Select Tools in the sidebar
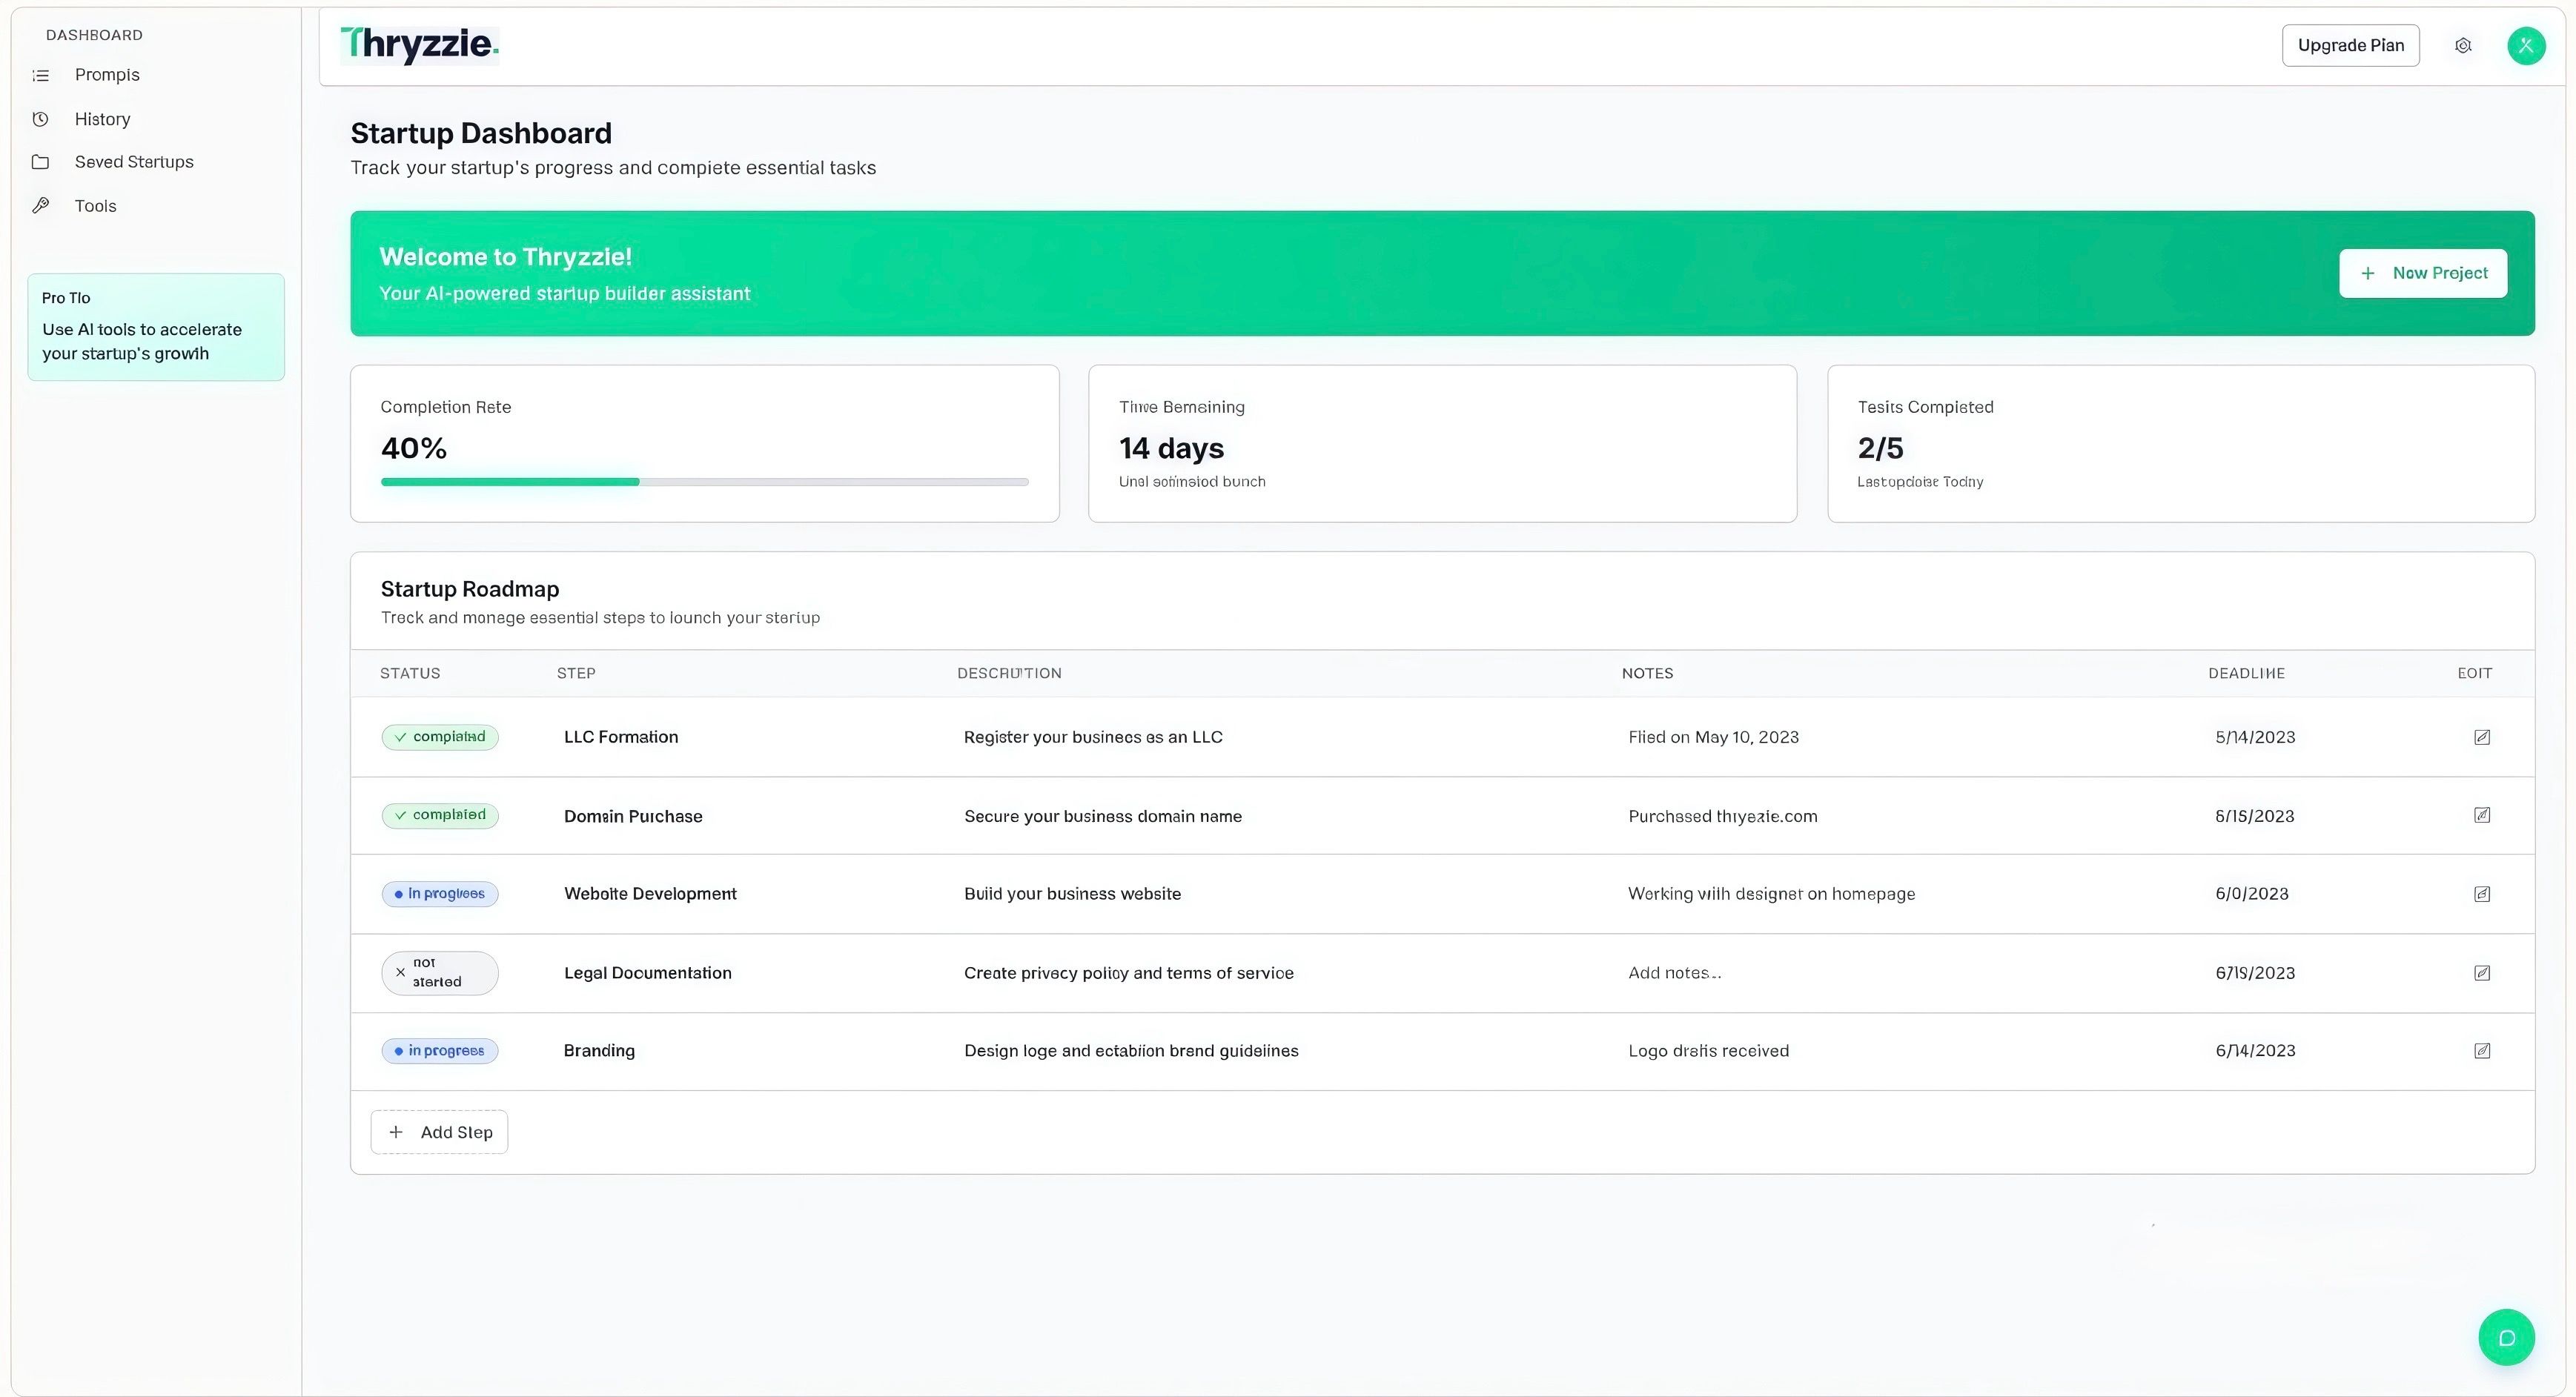2576x1397 pixels. pyautogui.click(x=96, y=206)
